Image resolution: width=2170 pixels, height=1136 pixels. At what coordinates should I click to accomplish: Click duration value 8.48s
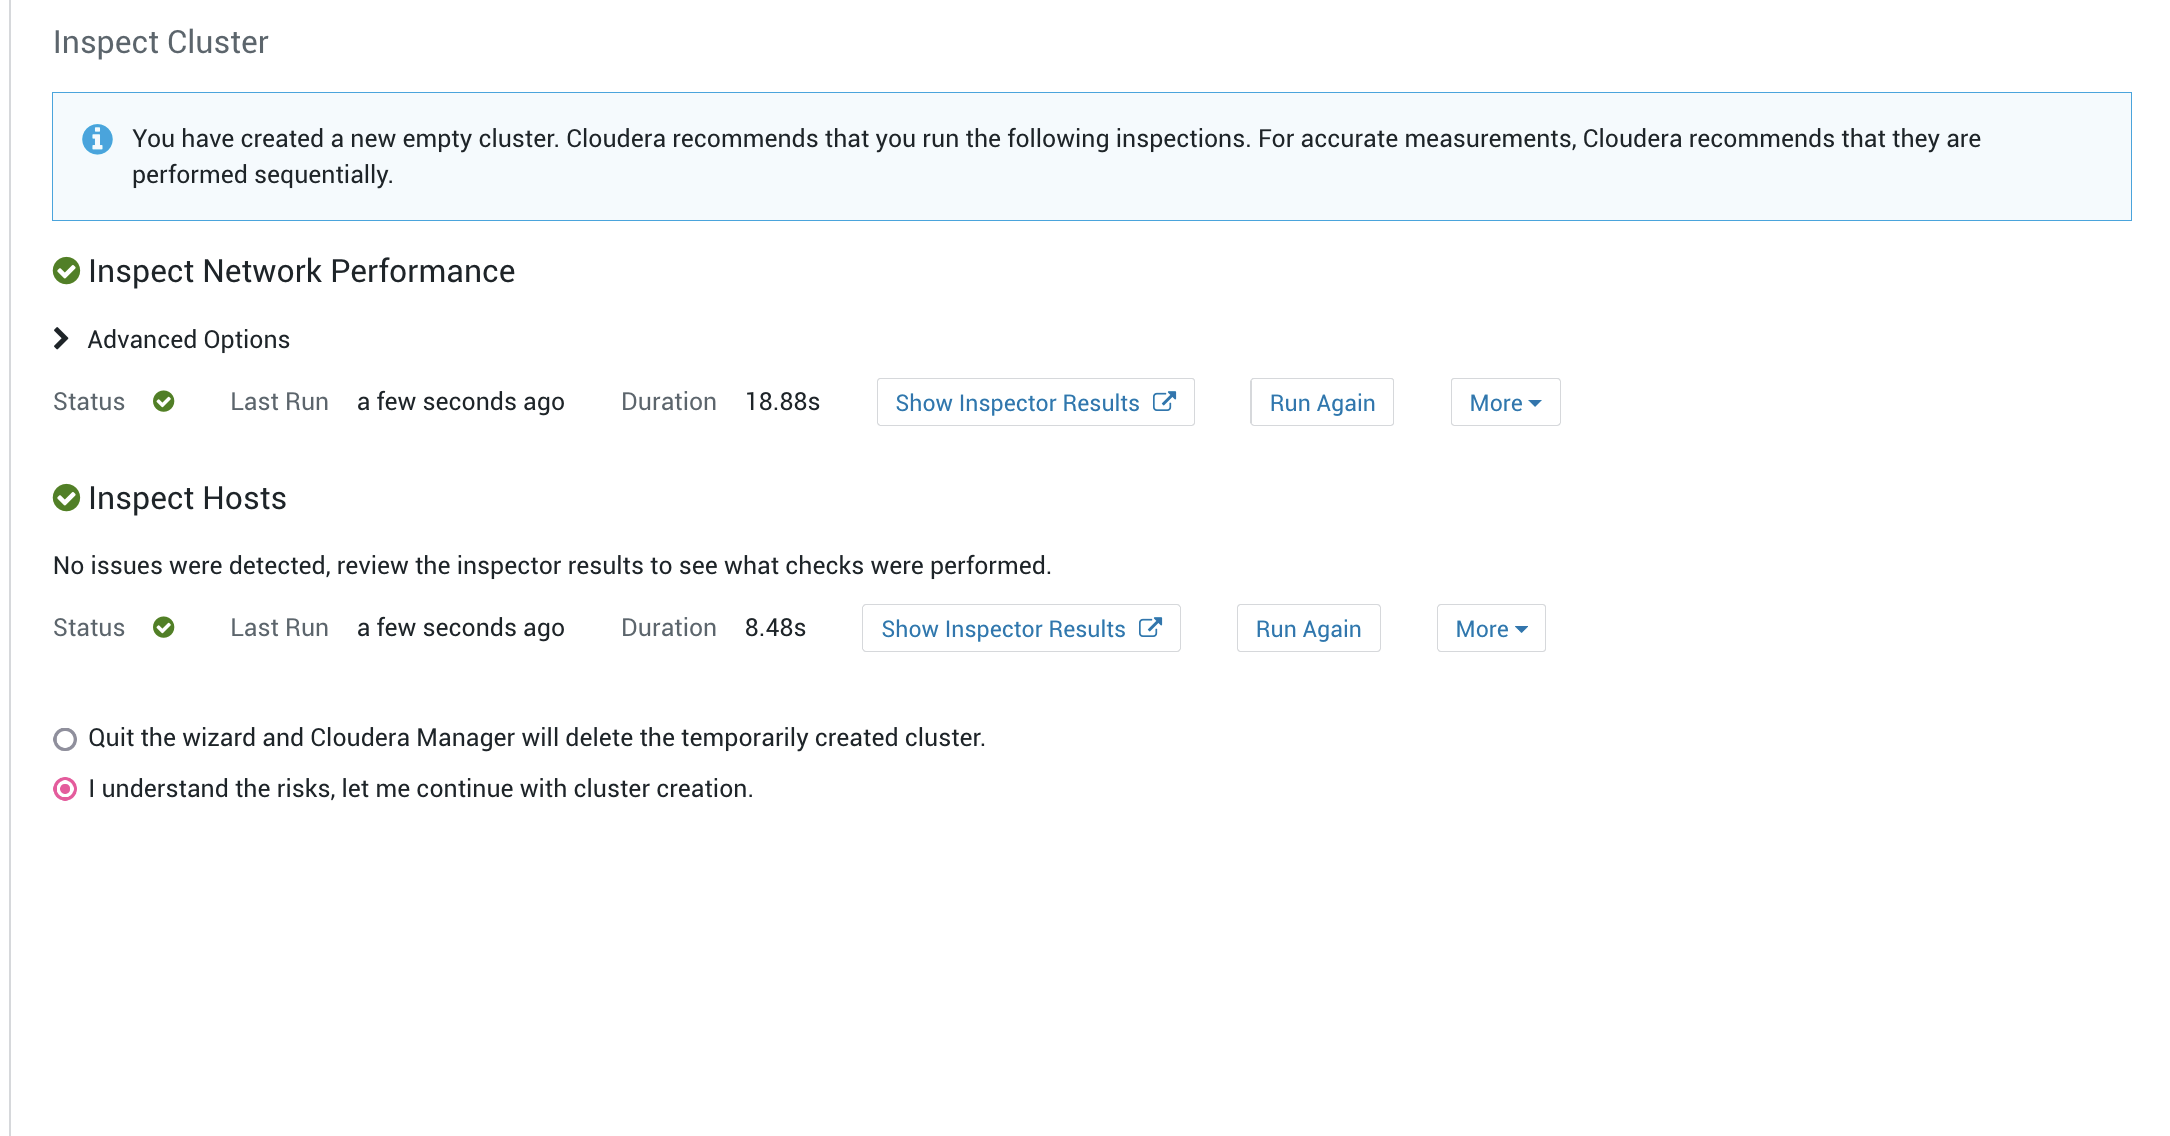(x=775, y=628)
